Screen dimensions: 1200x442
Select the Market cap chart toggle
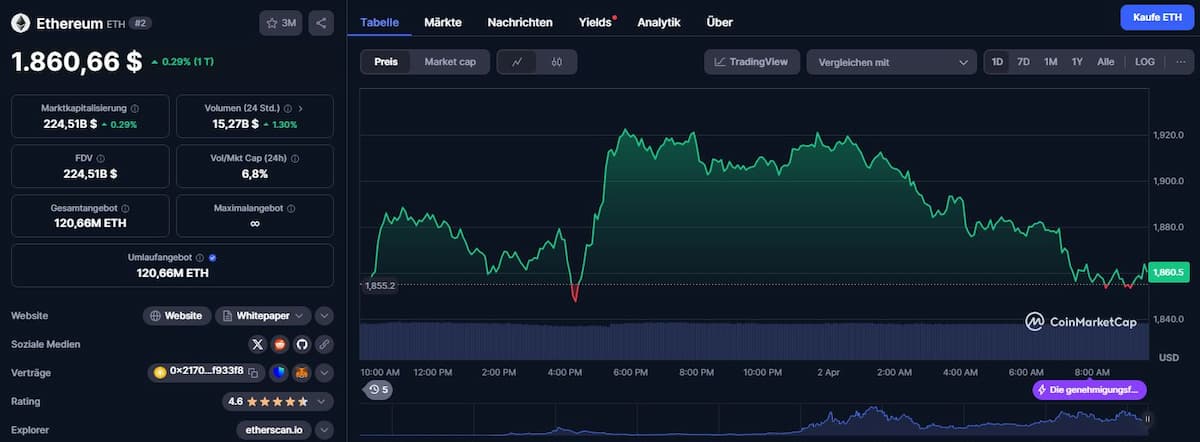(x=450, y=62)
